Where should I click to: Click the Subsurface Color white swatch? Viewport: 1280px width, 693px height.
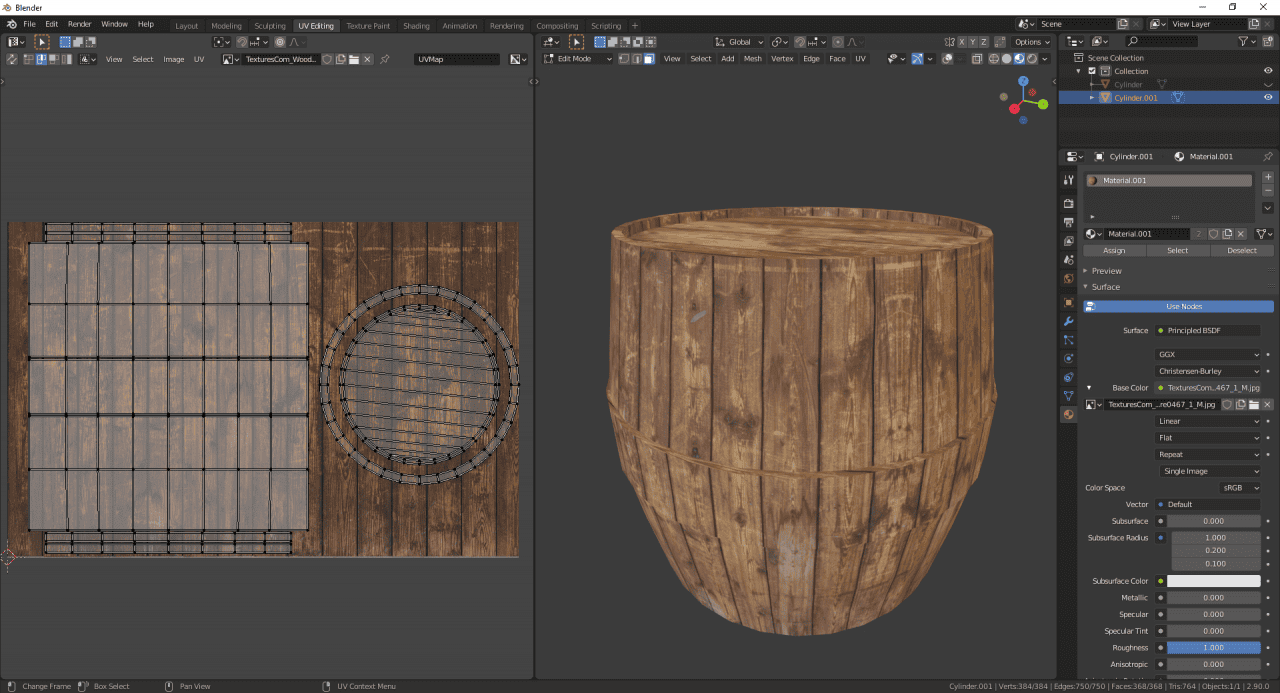[1213, 580]
